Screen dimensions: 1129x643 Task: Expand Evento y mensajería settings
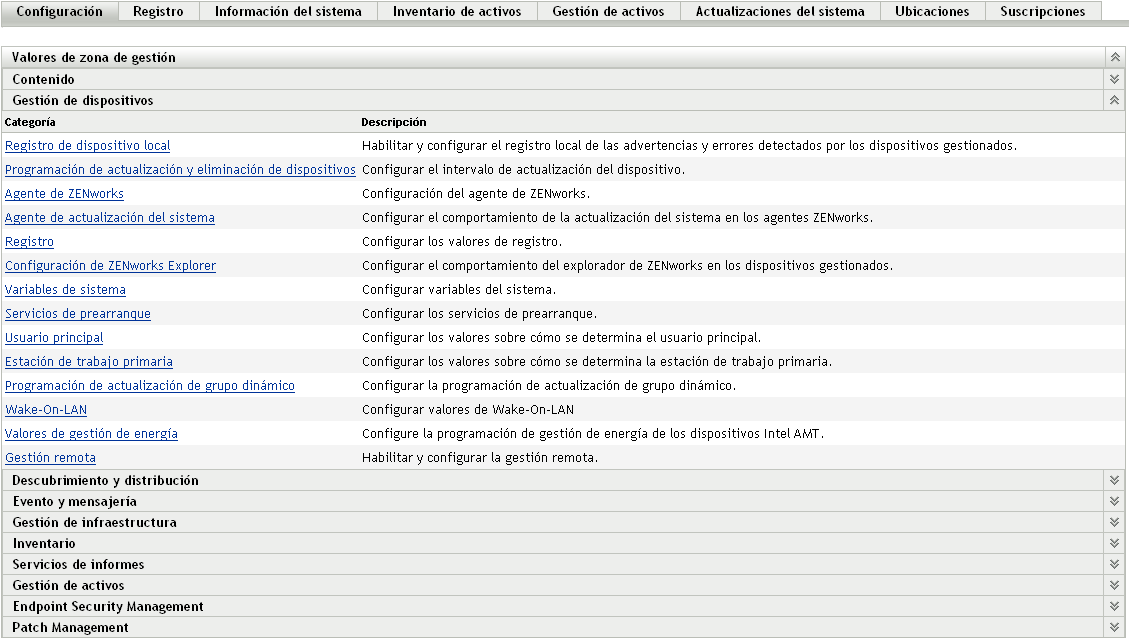(1114, 501)
